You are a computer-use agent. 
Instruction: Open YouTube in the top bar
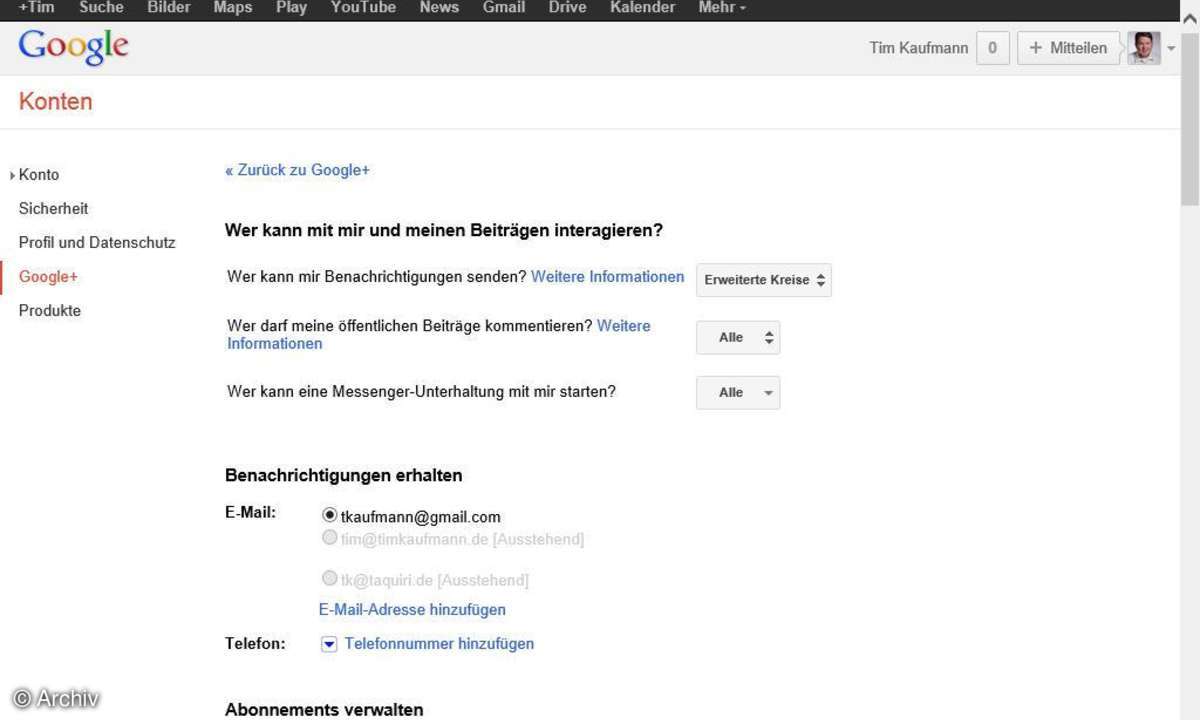point(363,8)
